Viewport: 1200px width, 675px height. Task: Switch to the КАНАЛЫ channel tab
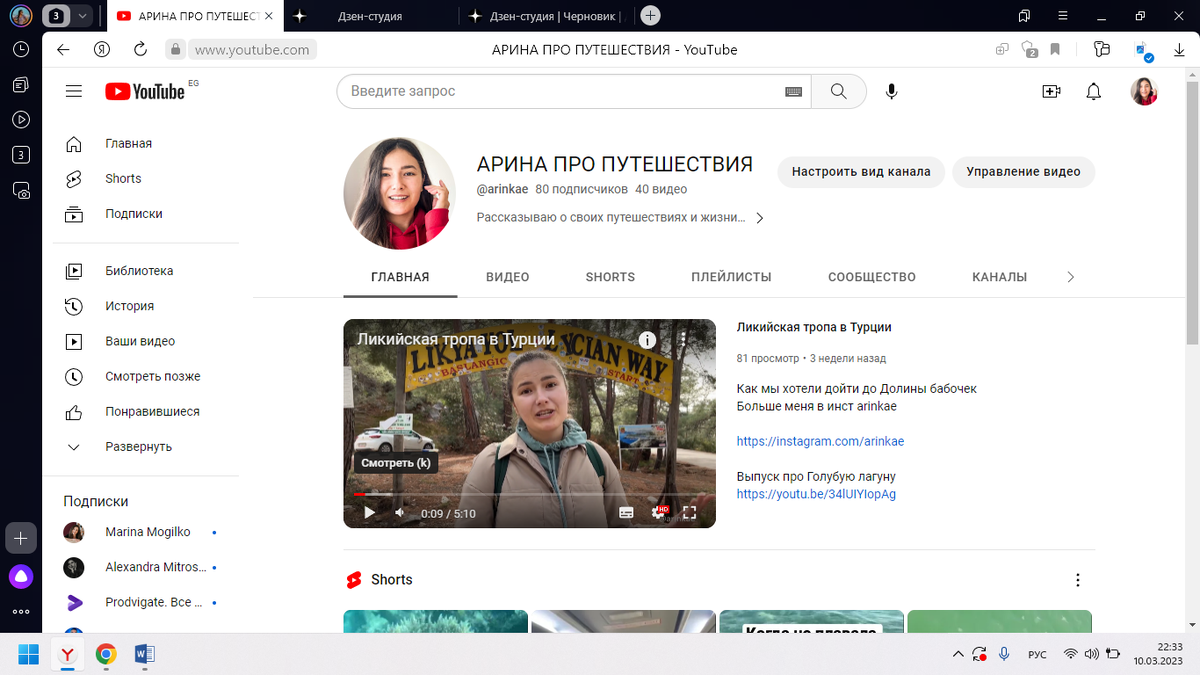point(999,277)
